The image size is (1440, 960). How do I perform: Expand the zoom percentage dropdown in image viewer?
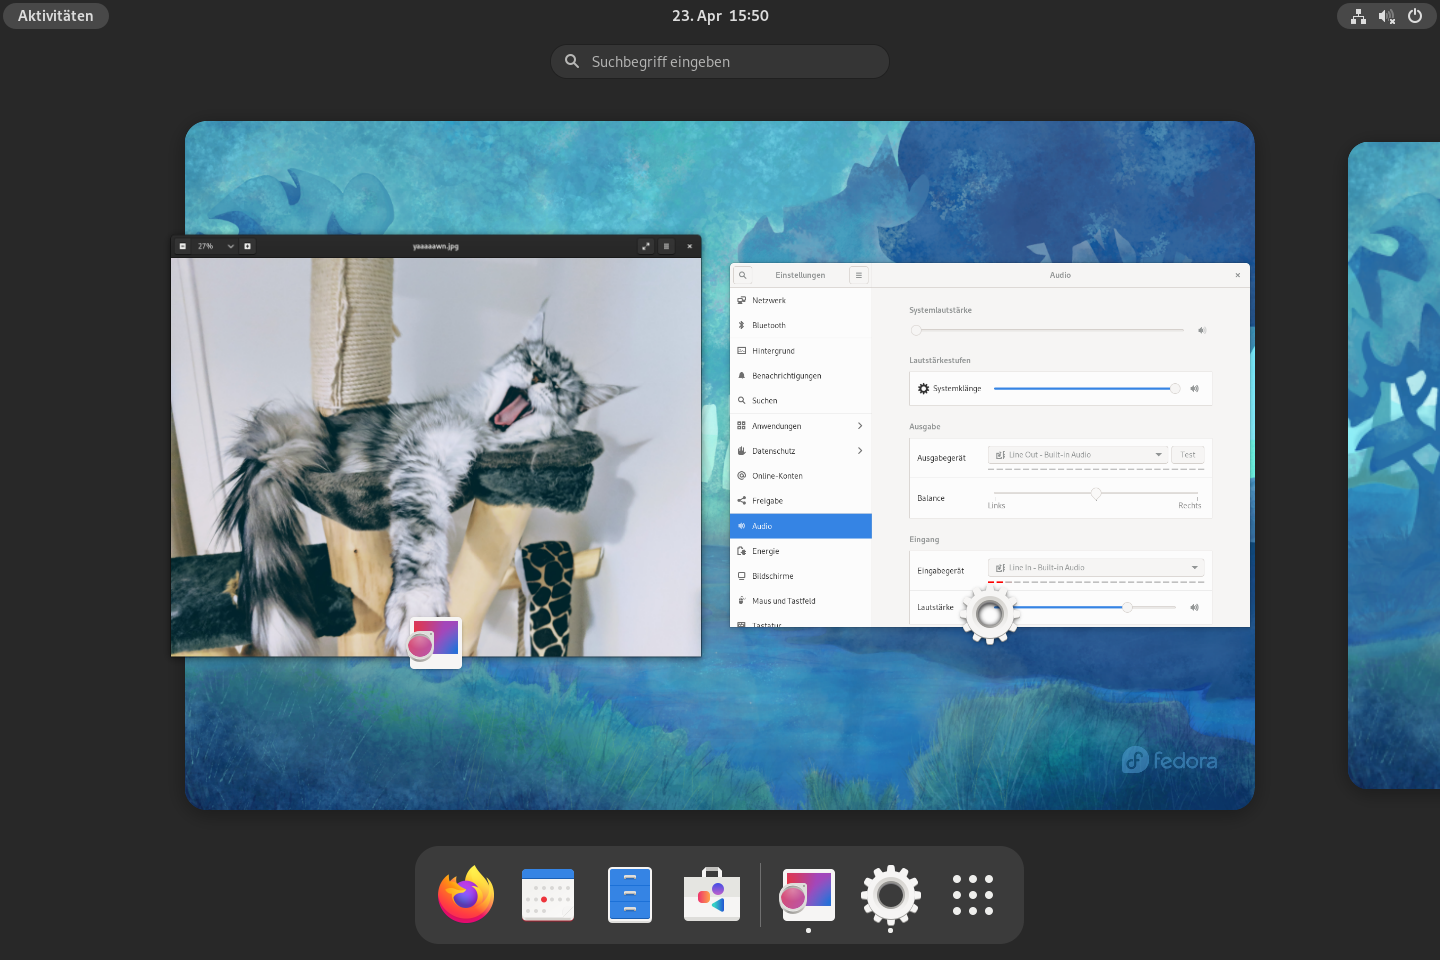(230, 245)
